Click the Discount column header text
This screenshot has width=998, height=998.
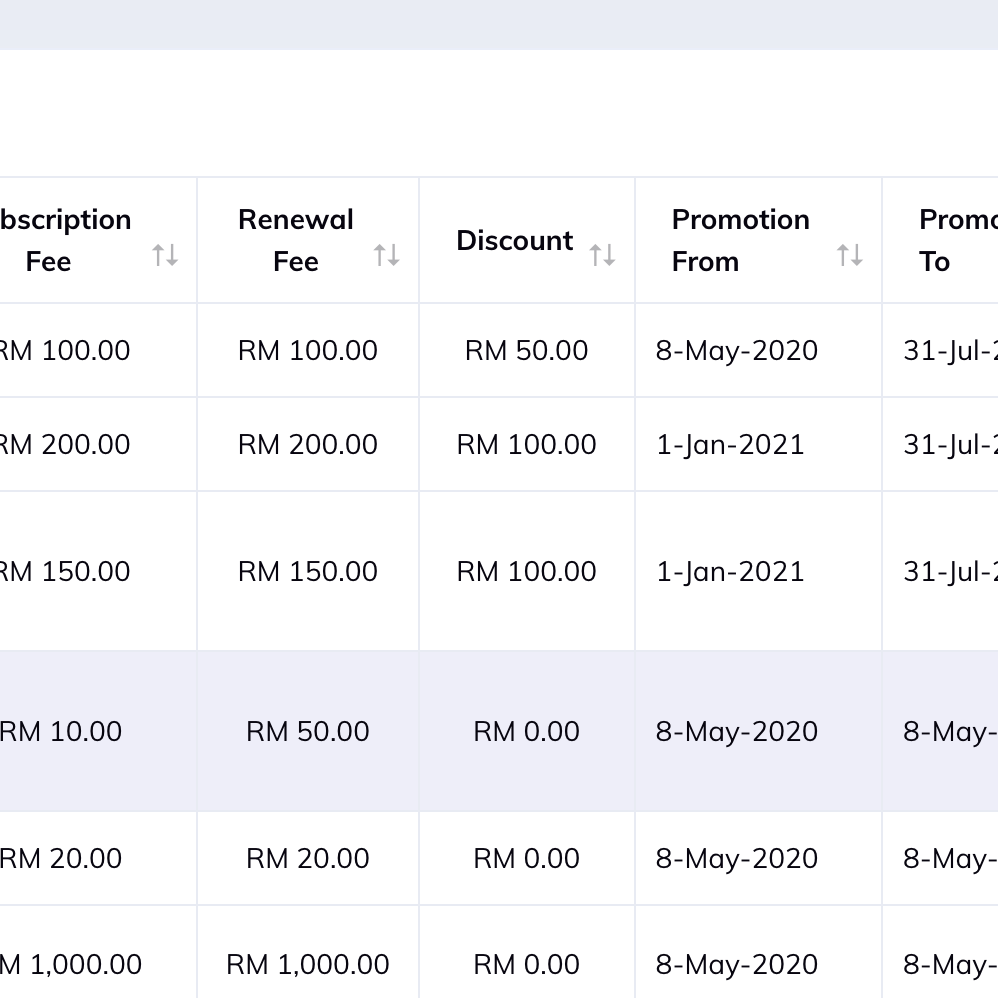click(514, 241)
